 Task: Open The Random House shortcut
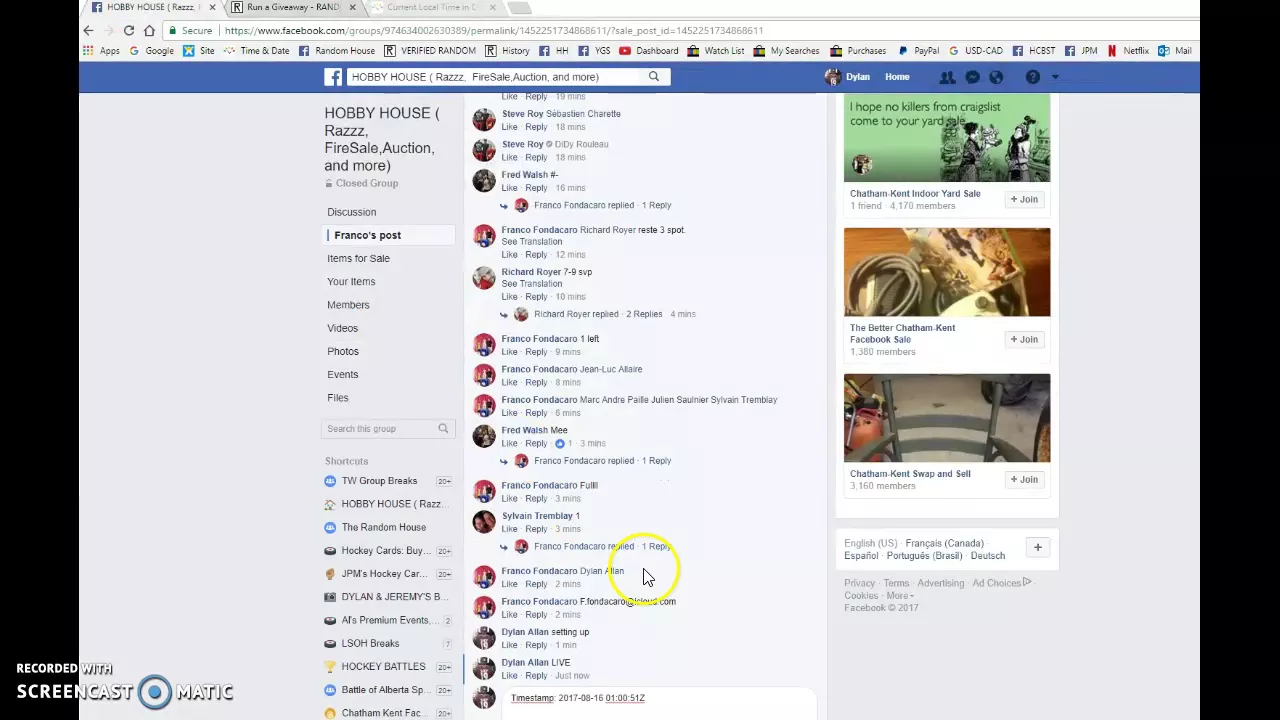(x=384, y=527)
